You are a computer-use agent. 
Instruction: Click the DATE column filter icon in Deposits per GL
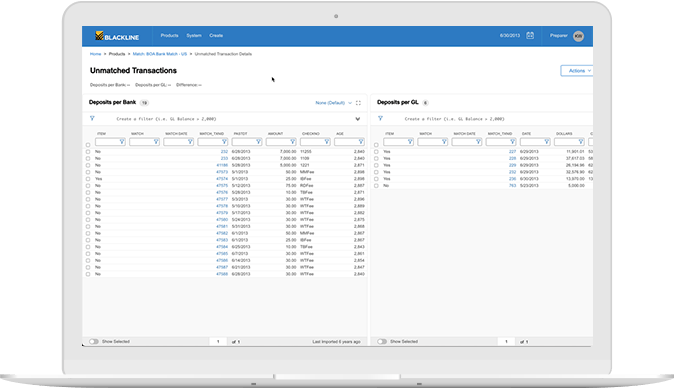(x=546, y=141)
